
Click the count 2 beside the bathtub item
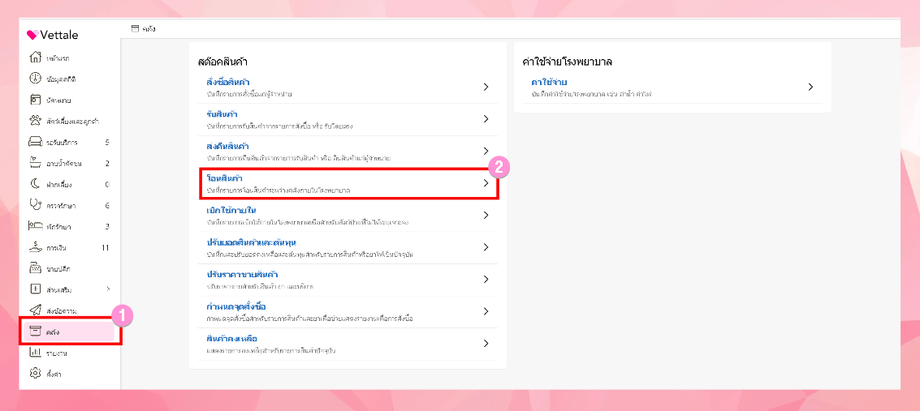click(x=107, y=163)
